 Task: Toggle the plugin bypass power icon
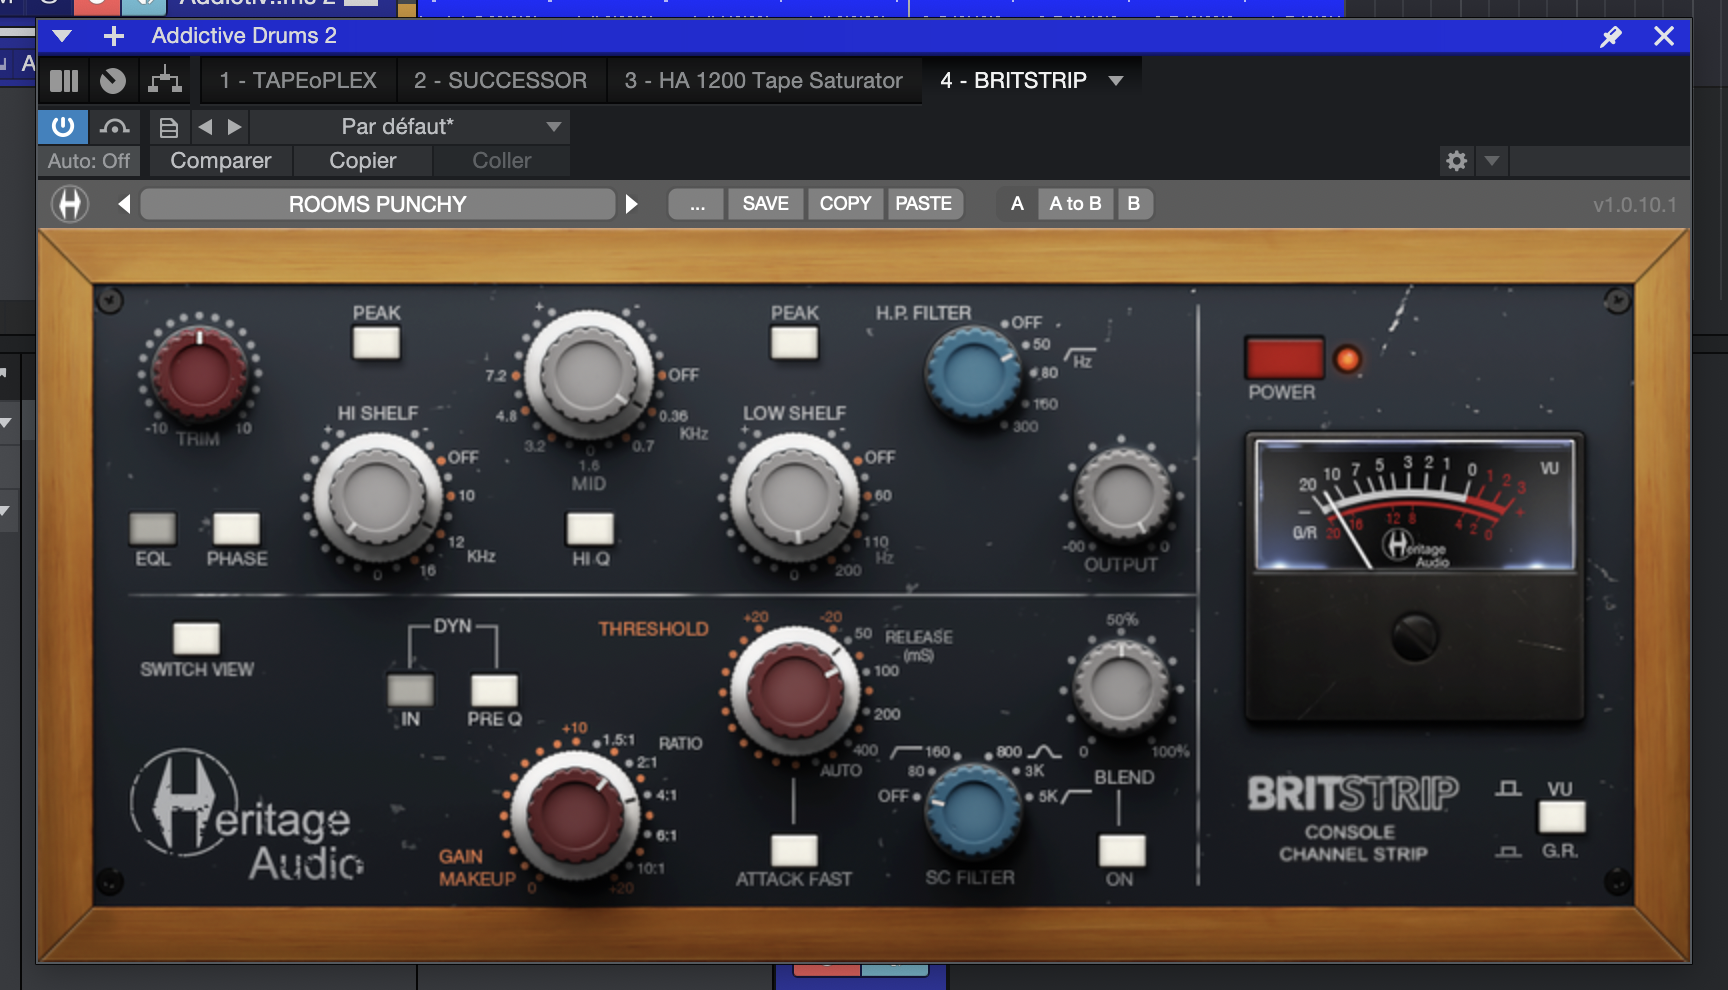[63, 127]
